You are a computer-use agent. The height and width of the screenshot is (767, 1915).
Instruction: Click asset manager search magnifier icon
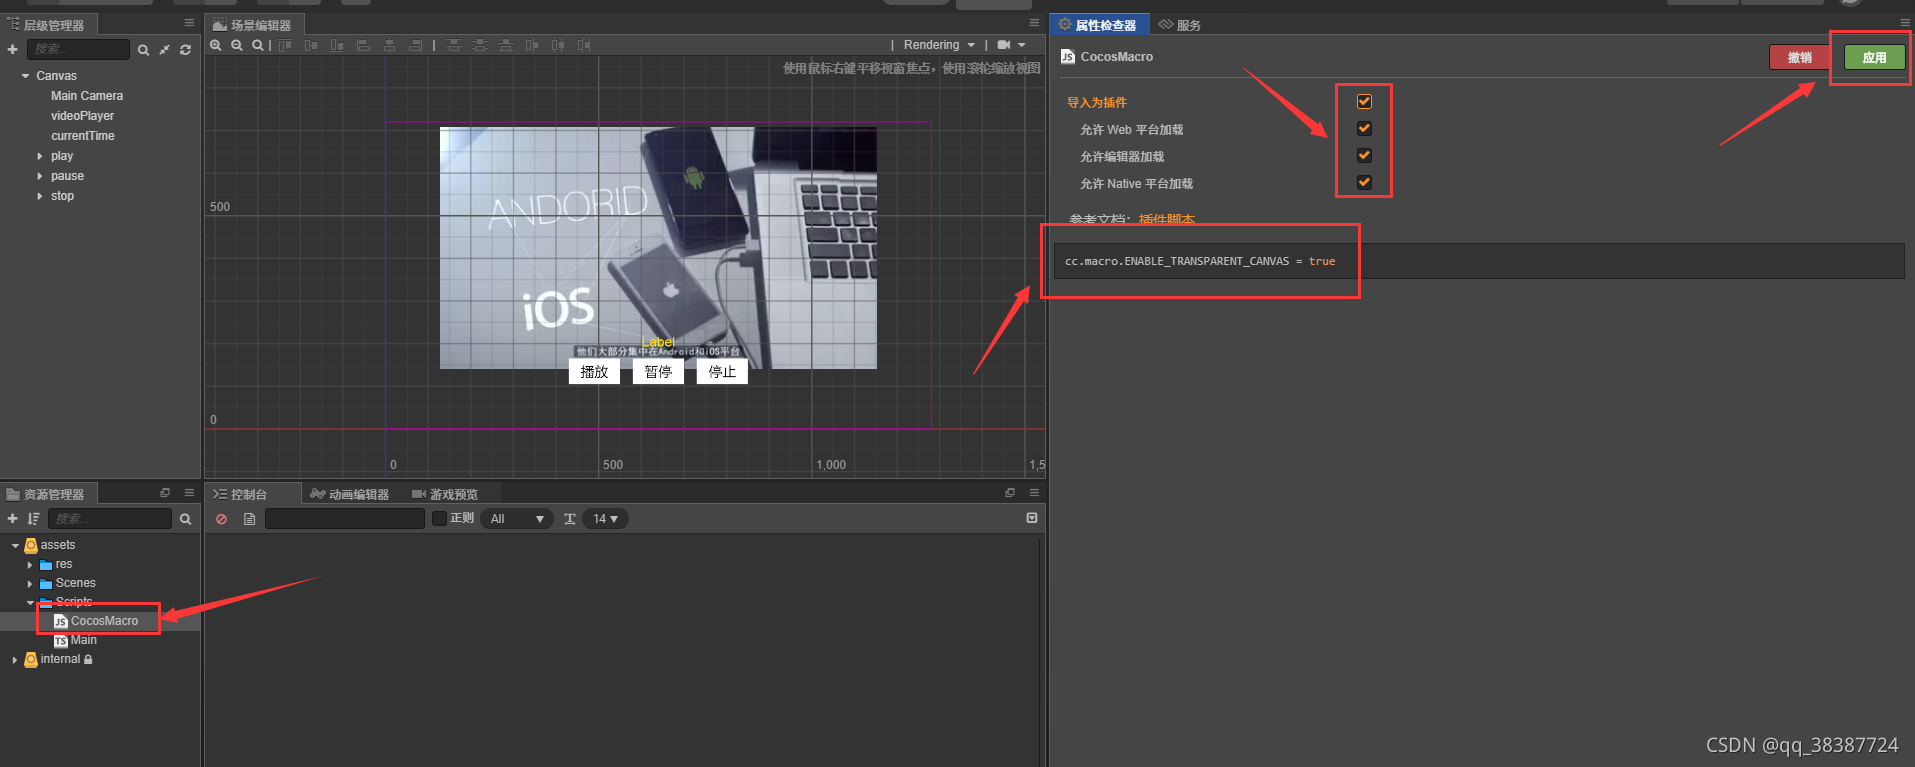[185, 519]
